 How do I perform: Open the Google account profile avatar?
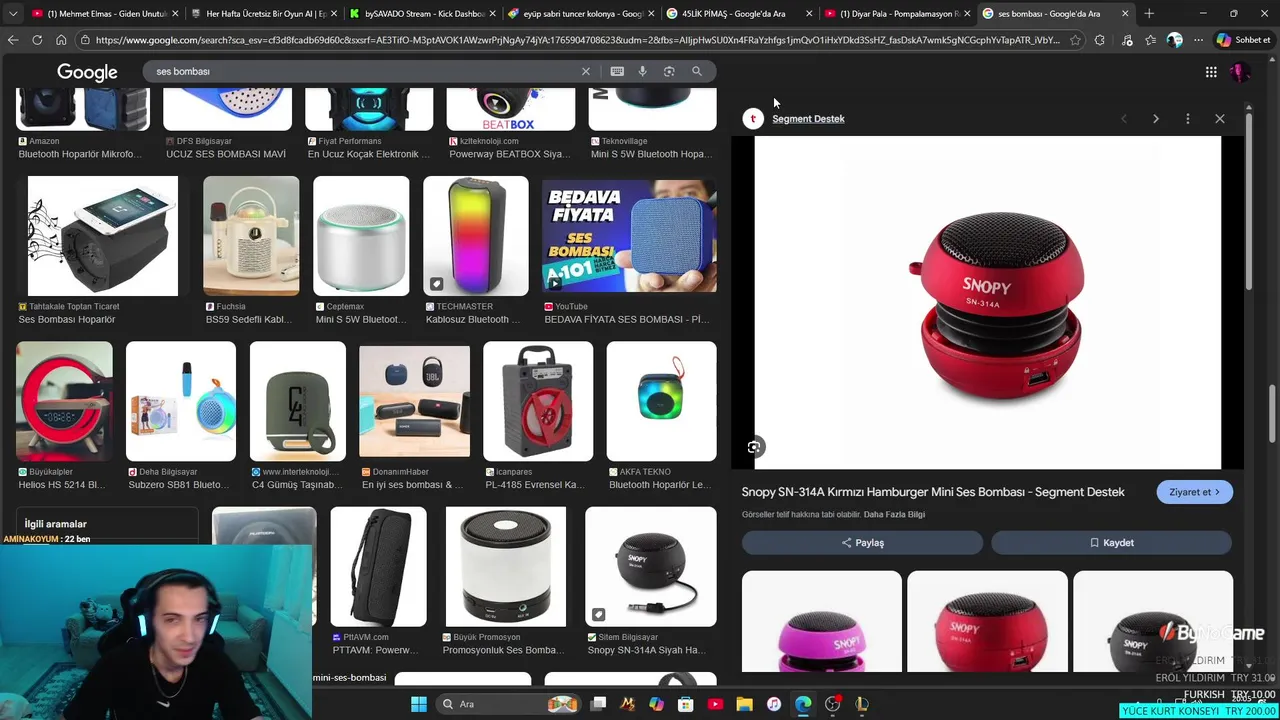[x=1240, y=72]
